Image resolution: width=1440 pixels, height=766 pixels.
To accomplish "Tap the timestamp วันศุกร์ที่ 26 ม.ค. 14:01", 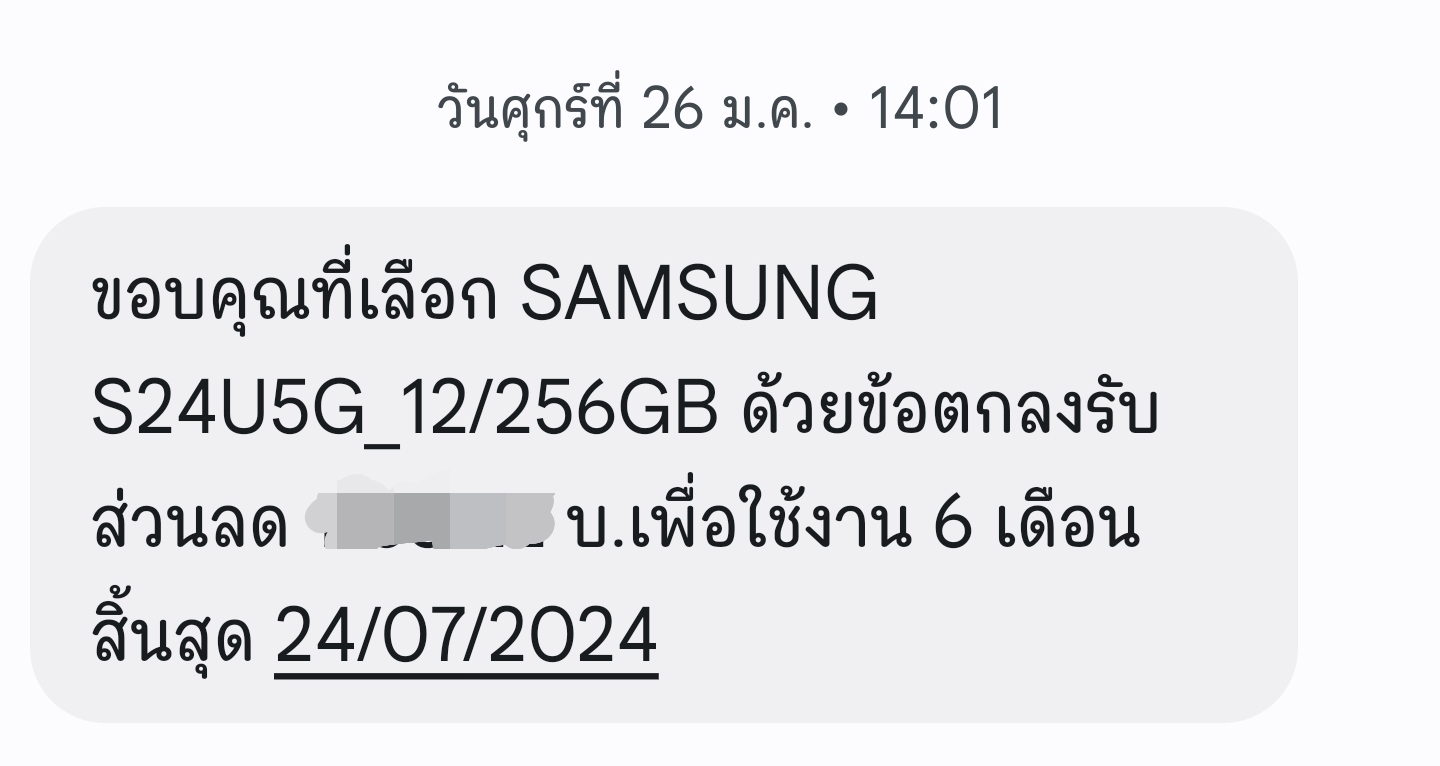I will (x=720, y=109).
